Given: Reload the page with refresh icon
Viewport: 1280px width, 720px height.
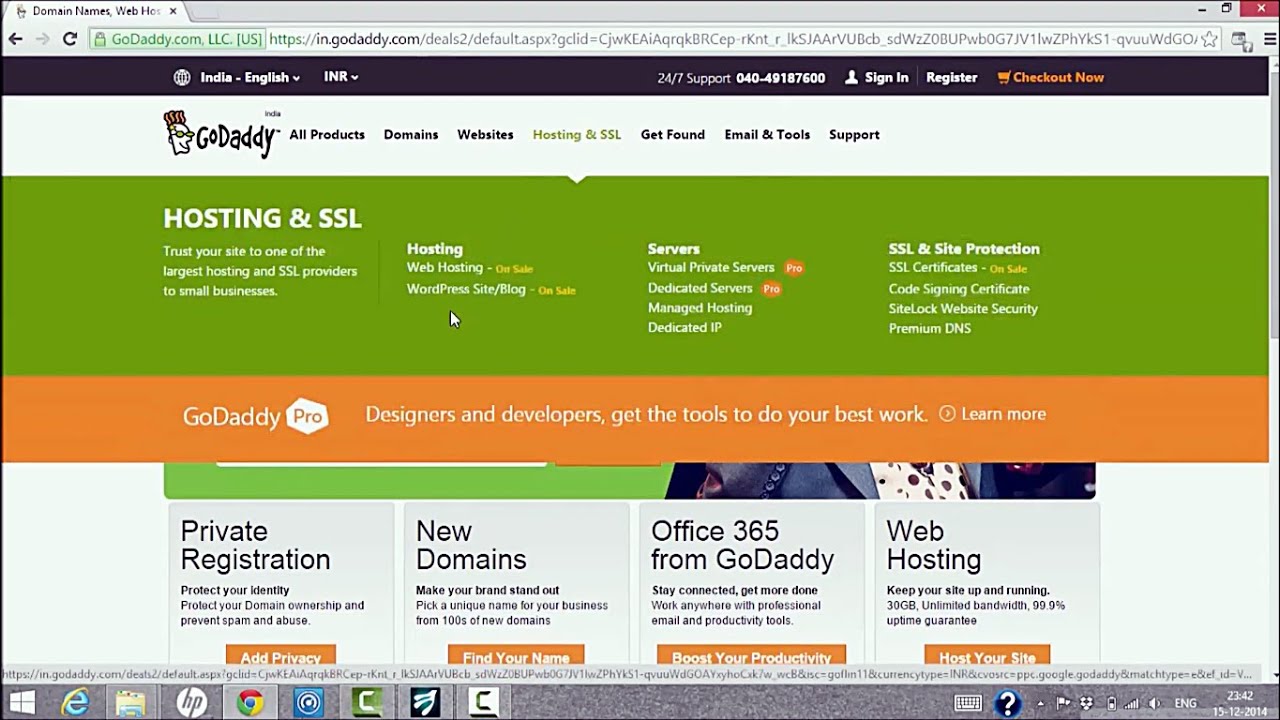Looking at the screenshot, I should click(70, 39).
